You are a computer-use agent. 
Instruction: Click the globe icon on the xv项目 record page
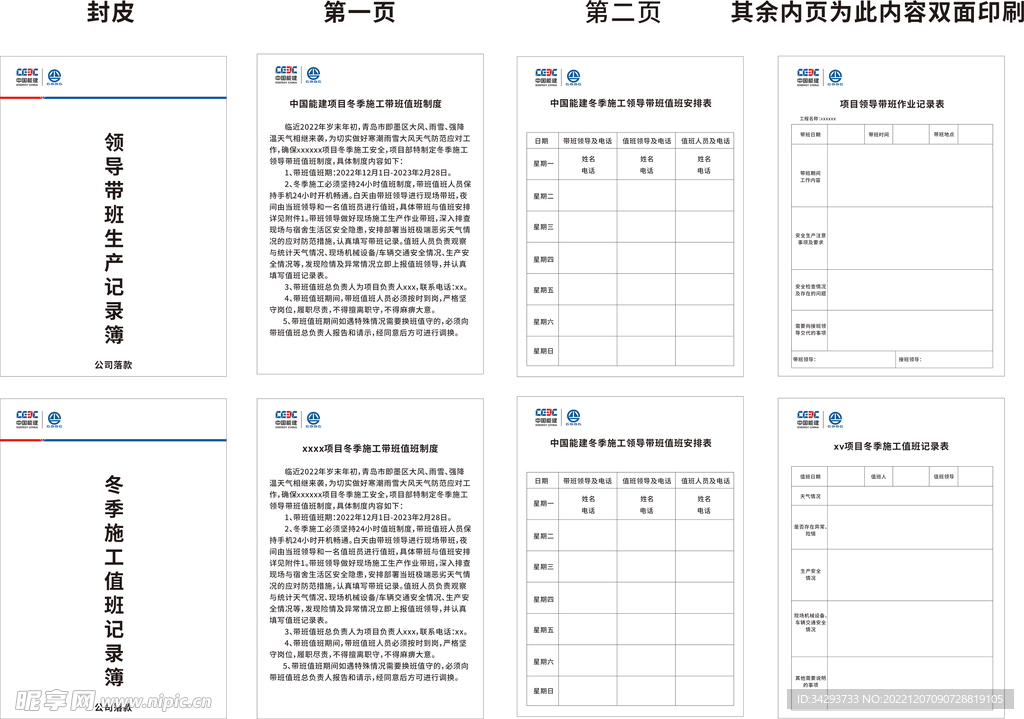tap(836, 416)
